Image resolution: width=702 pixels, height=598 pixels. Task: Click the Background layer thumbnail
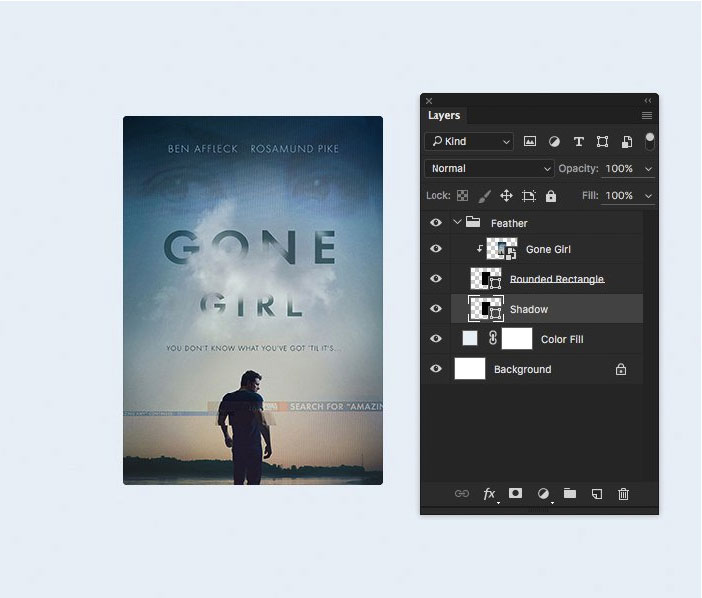pyautogui.click(x=470, y=369)
